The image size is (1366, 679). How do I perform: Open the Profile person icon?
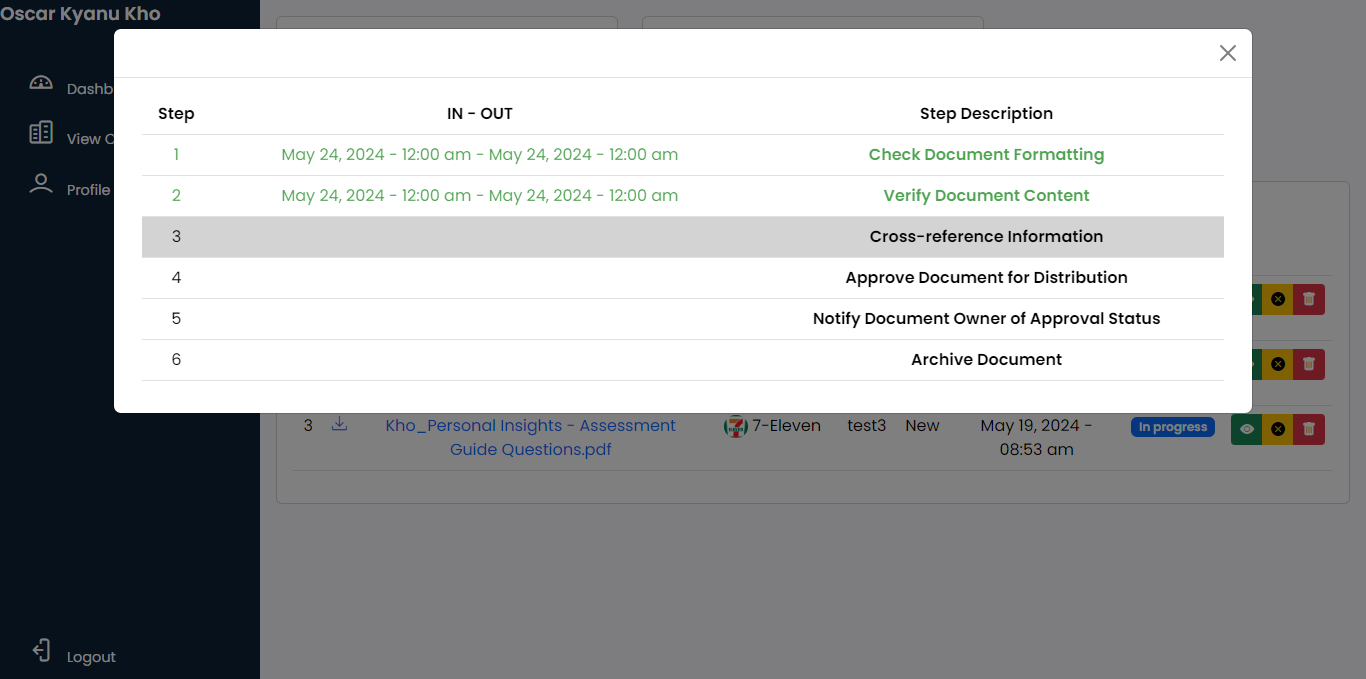click(41, 183)
